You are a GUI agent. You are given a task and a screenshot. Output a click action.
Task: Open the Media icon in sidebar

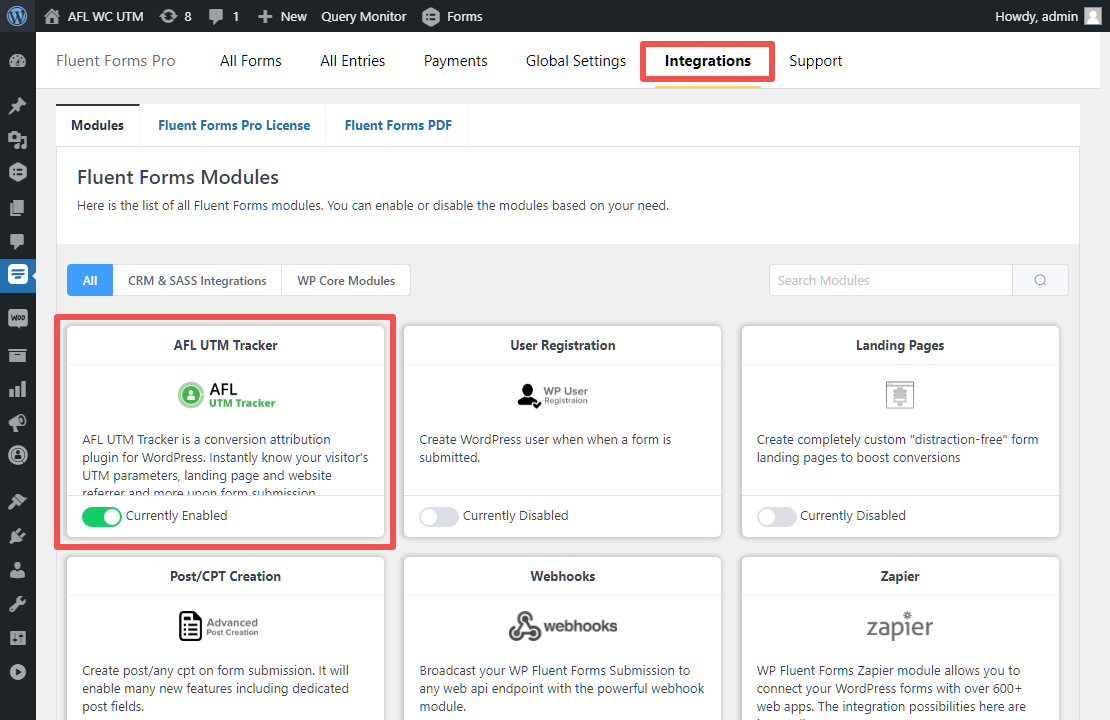(18, 139)
